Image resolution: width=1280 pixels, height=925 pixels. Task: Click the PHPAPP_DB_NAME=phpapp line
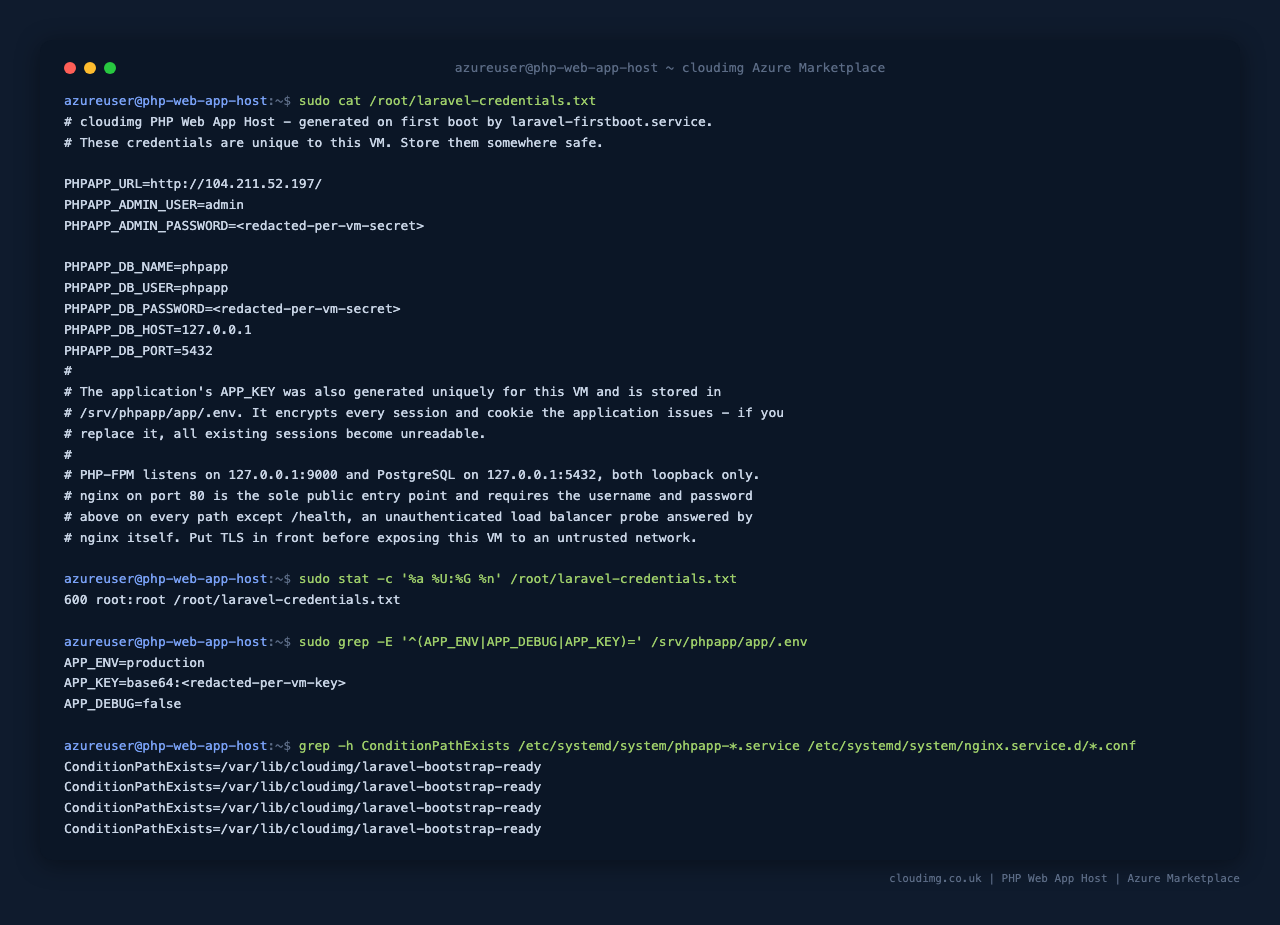click(x=146, y=267)
